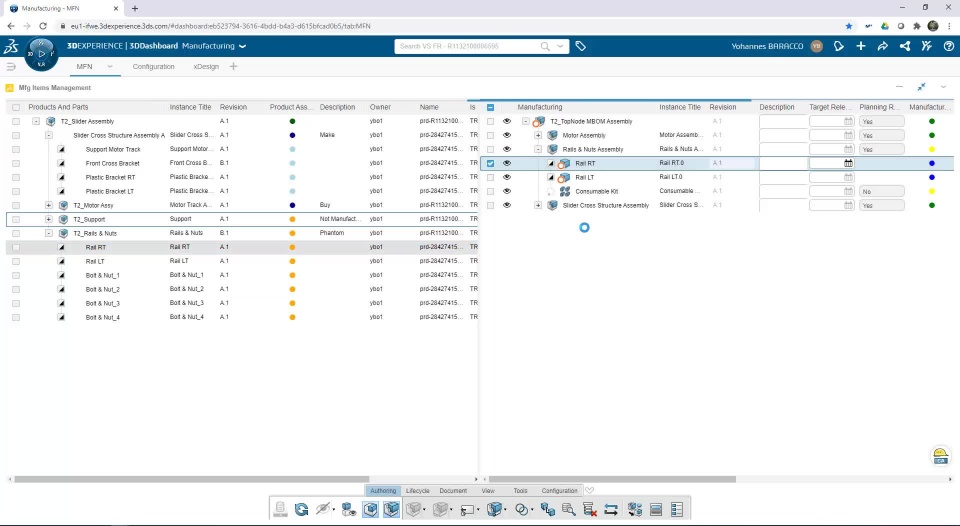Click the magnifier search list icon in the toolbar
960x526 pixels.
tap(568, 509)
